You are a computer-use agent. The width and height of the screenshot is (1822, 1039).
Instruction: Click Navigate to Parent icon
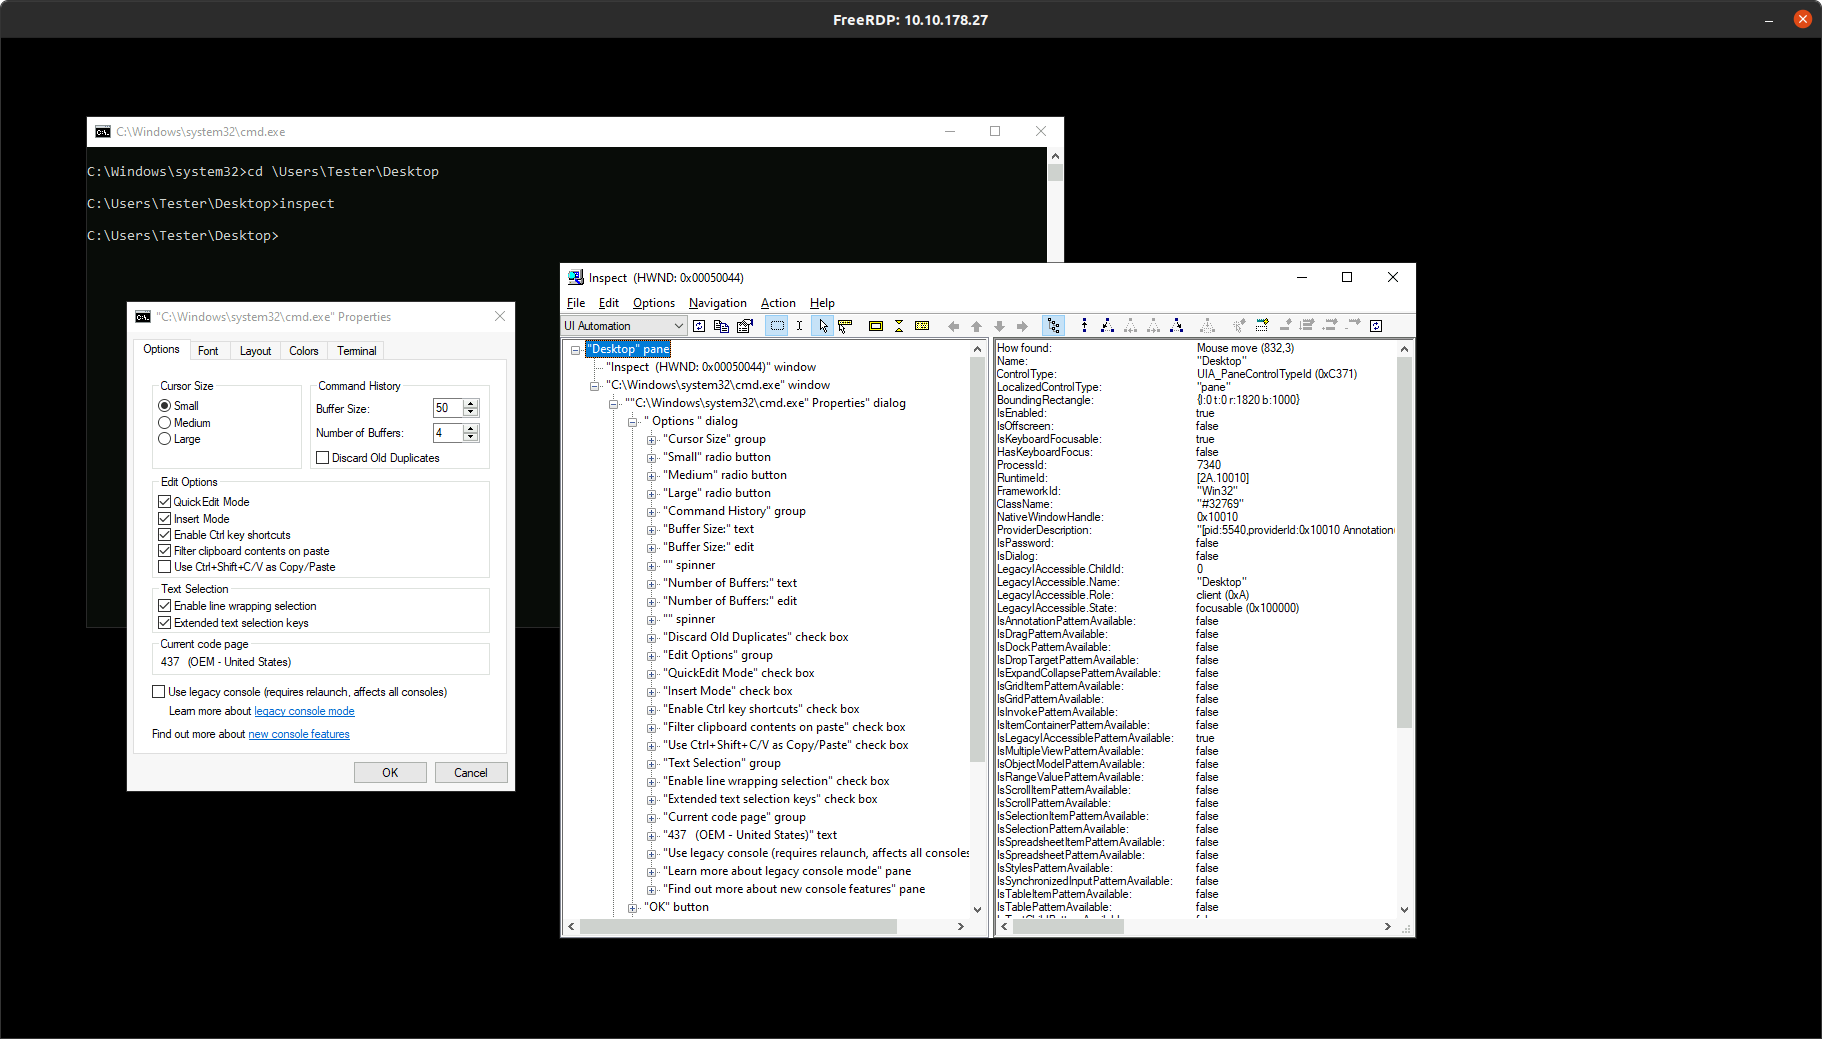coord(1084,326)
